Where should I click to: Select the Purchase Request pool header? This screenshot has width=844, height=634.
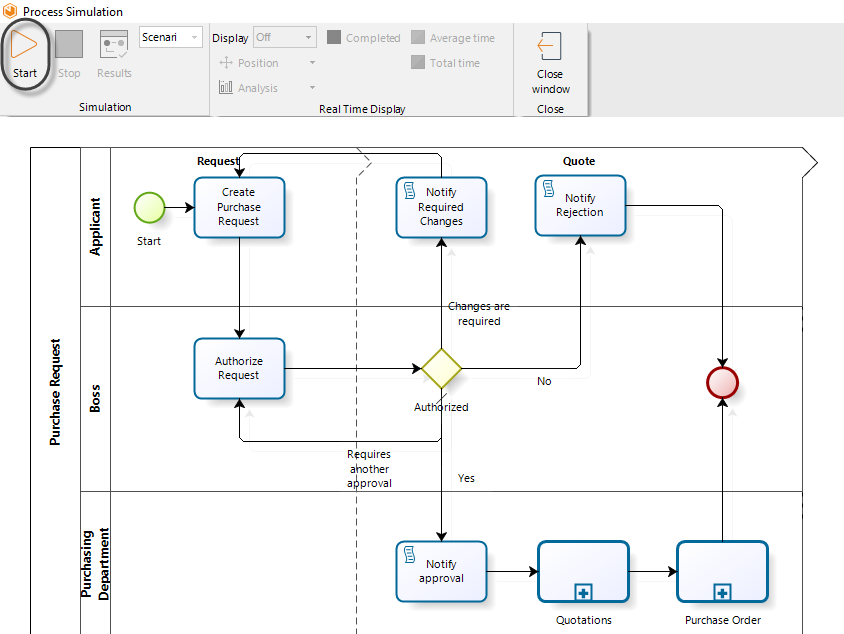[x=55, y=391]
